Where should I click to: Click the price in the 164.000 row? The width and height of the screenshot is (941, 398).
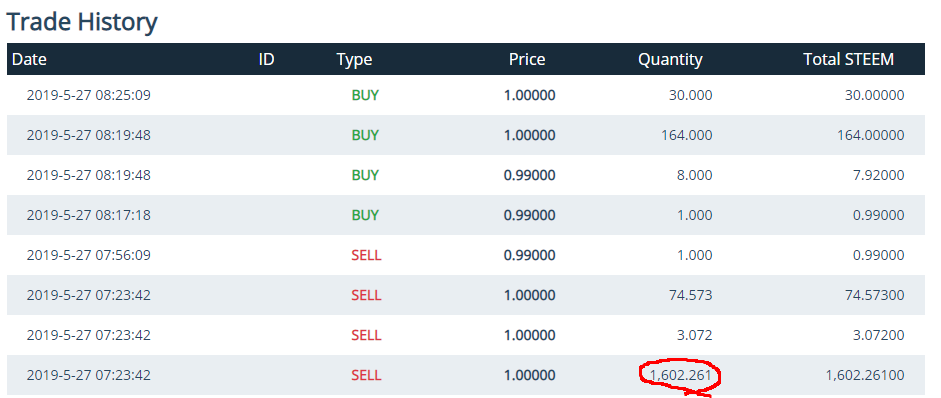coord(530,135)
